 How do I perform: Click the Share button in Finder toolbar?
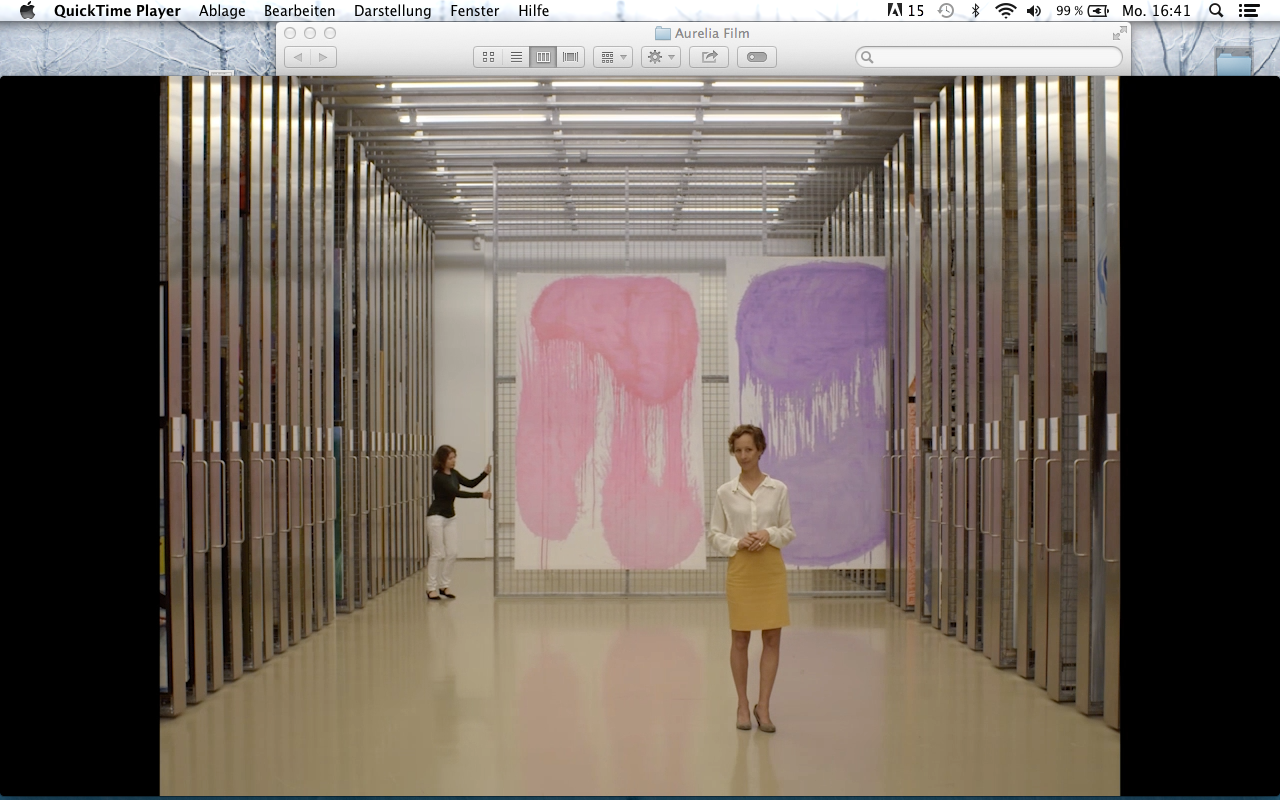coord(709,57)
